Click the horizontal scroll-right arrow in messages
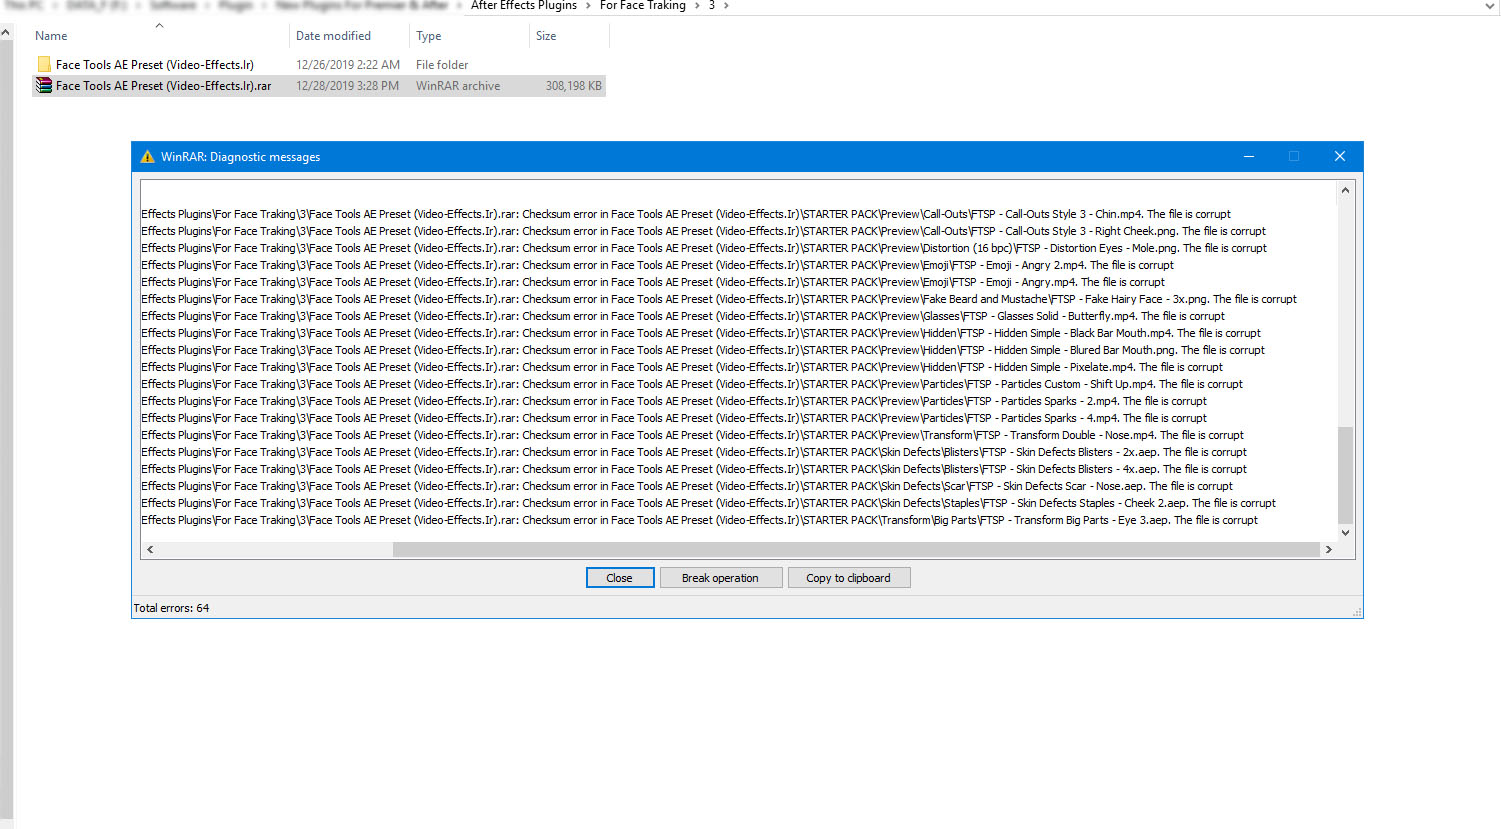This screenshot has height=829, width=1501. tap(1328, 549)
